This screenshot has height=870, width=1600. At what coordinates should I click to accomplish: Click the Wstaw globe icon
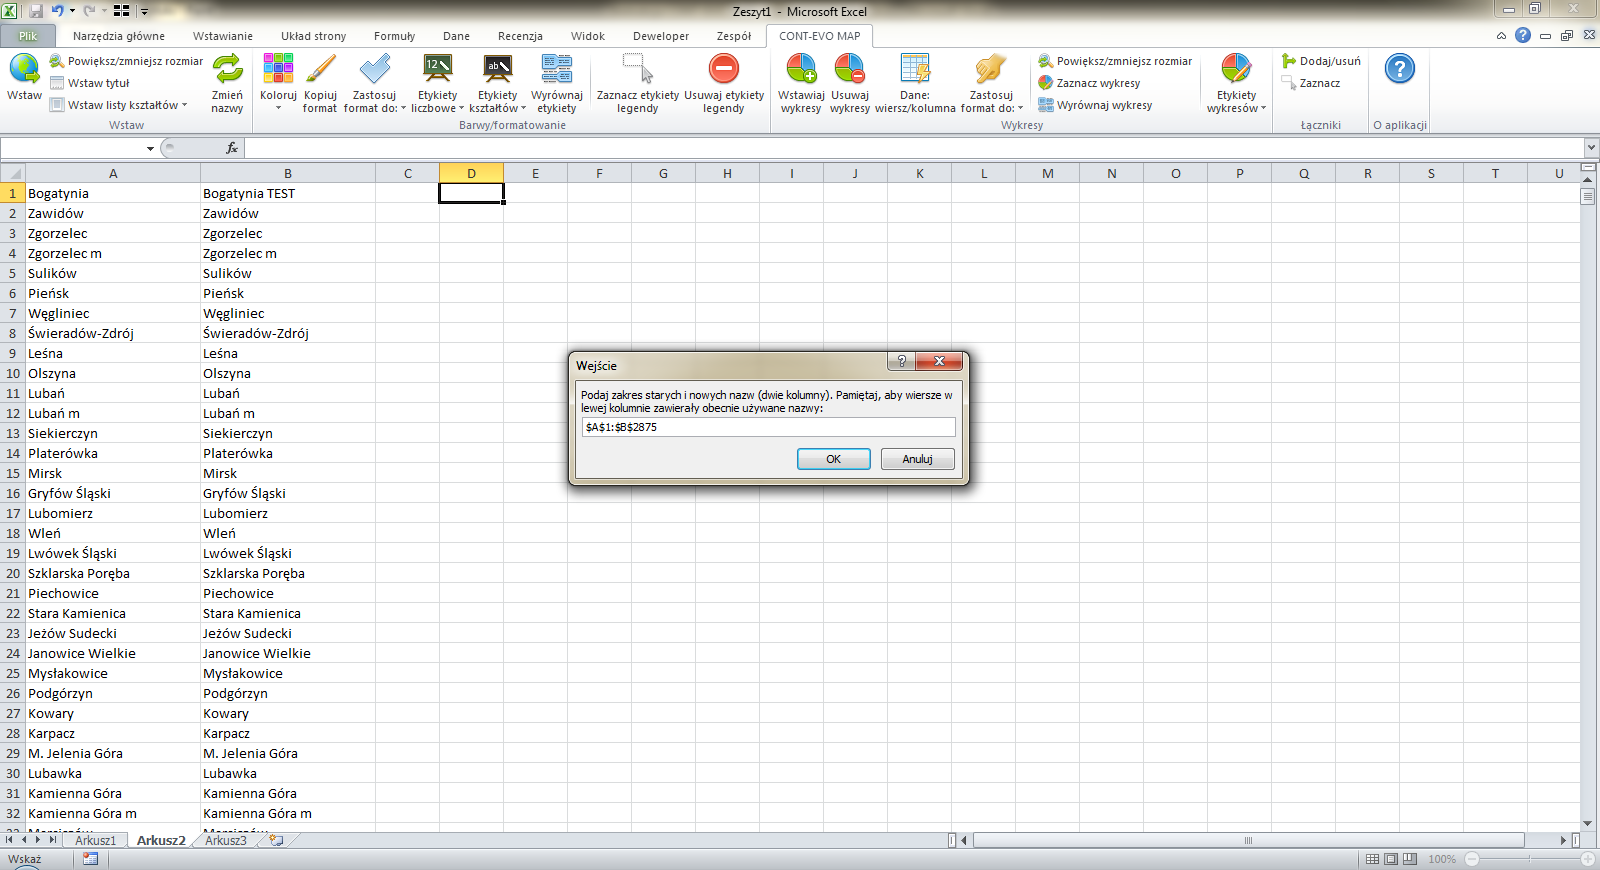[x=24, y=69]
